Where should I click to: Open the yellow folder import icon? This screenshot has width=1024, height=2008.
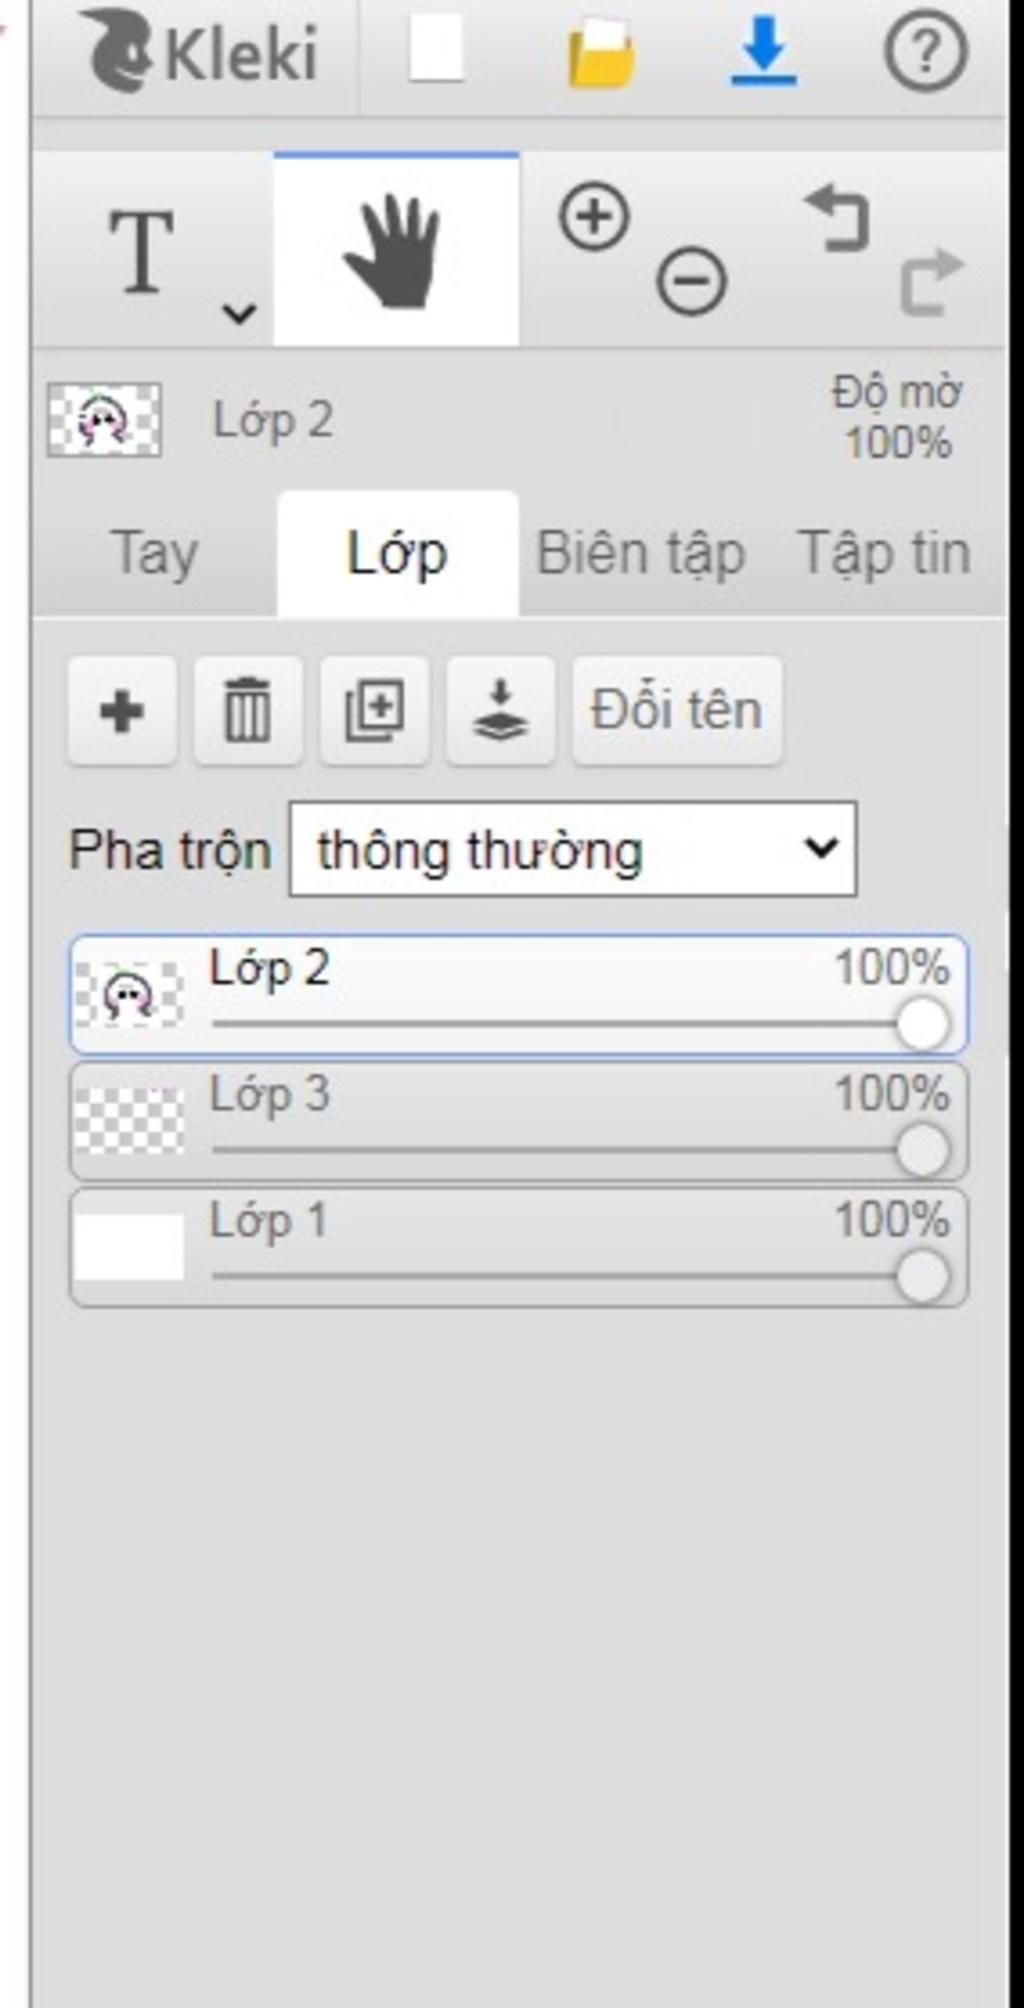pyautogui.click(x=600, y=53)
